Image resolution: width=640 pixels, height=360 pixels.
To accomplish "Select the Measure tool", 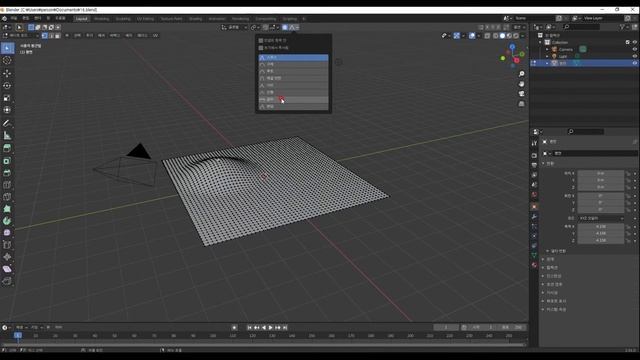I will 7,135.
